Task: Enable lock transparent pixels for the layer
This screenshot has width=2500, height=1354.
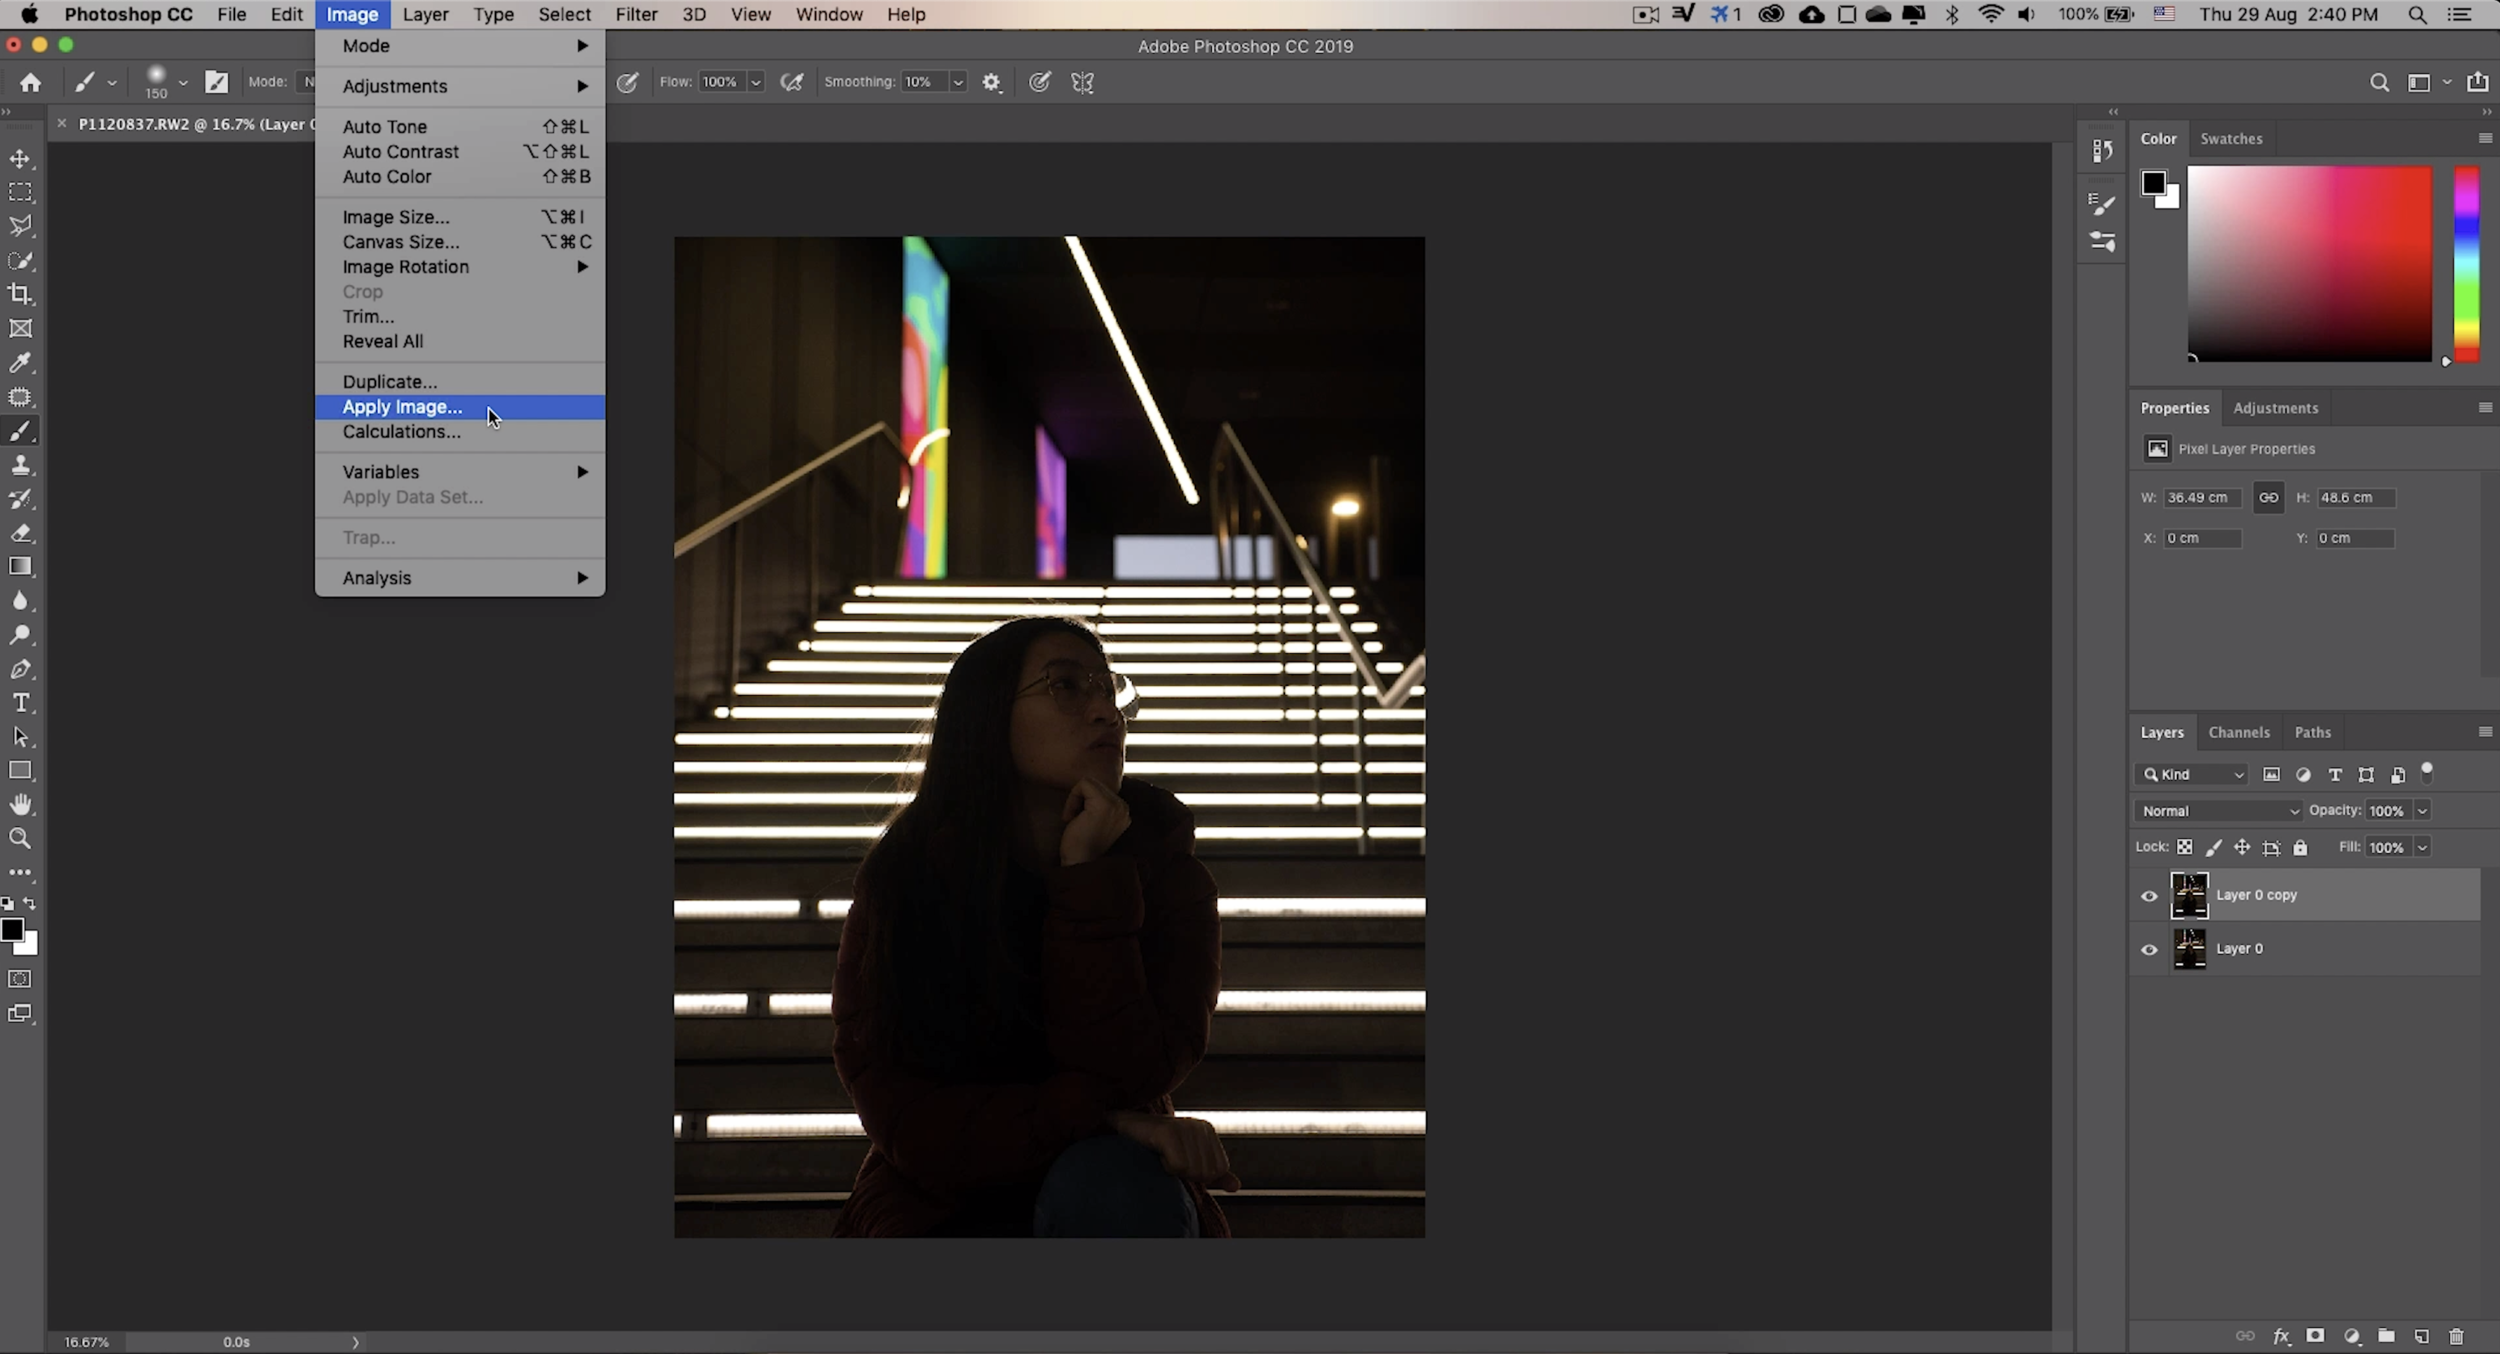Action: (x=2184, y=847)
